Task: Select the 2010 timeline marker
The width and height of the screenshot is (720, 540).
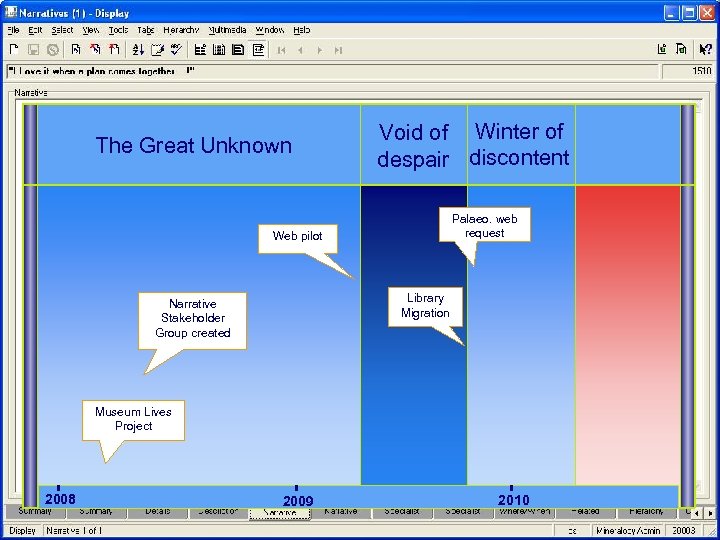Action: pos(513,498)
